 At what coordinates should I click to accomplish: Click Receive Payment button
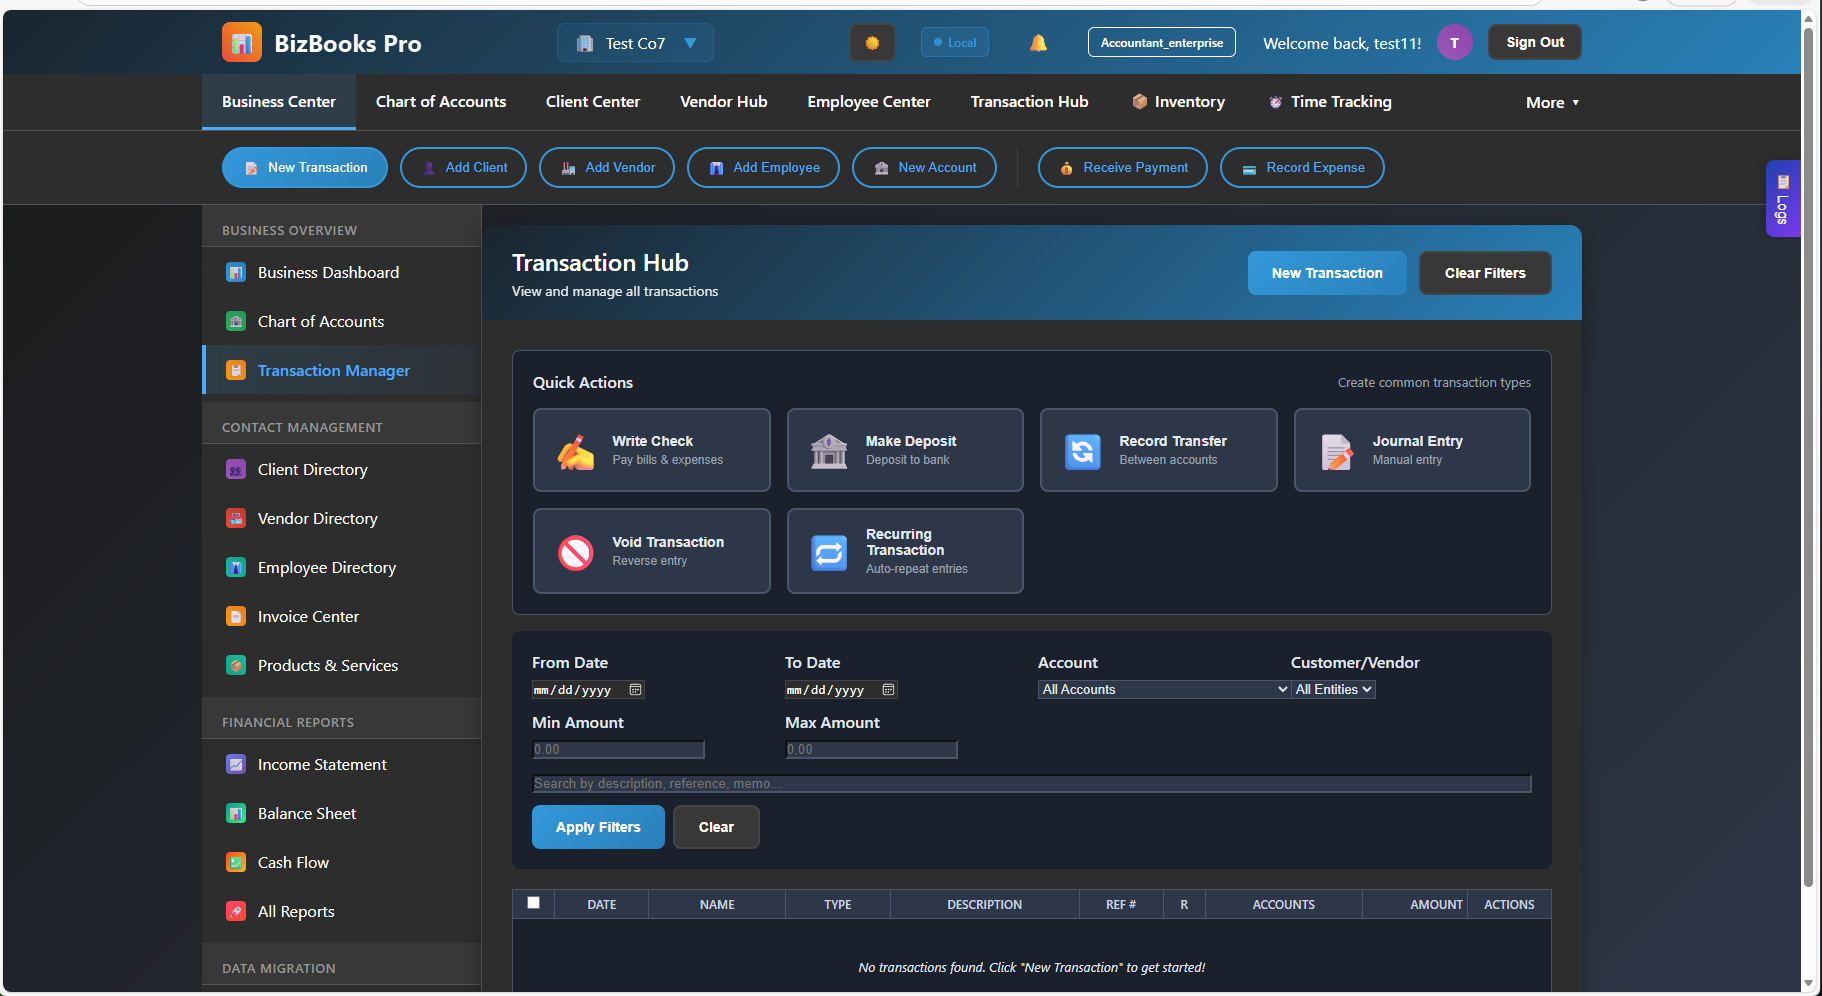pyautogui.click(x=1123, y=168)
